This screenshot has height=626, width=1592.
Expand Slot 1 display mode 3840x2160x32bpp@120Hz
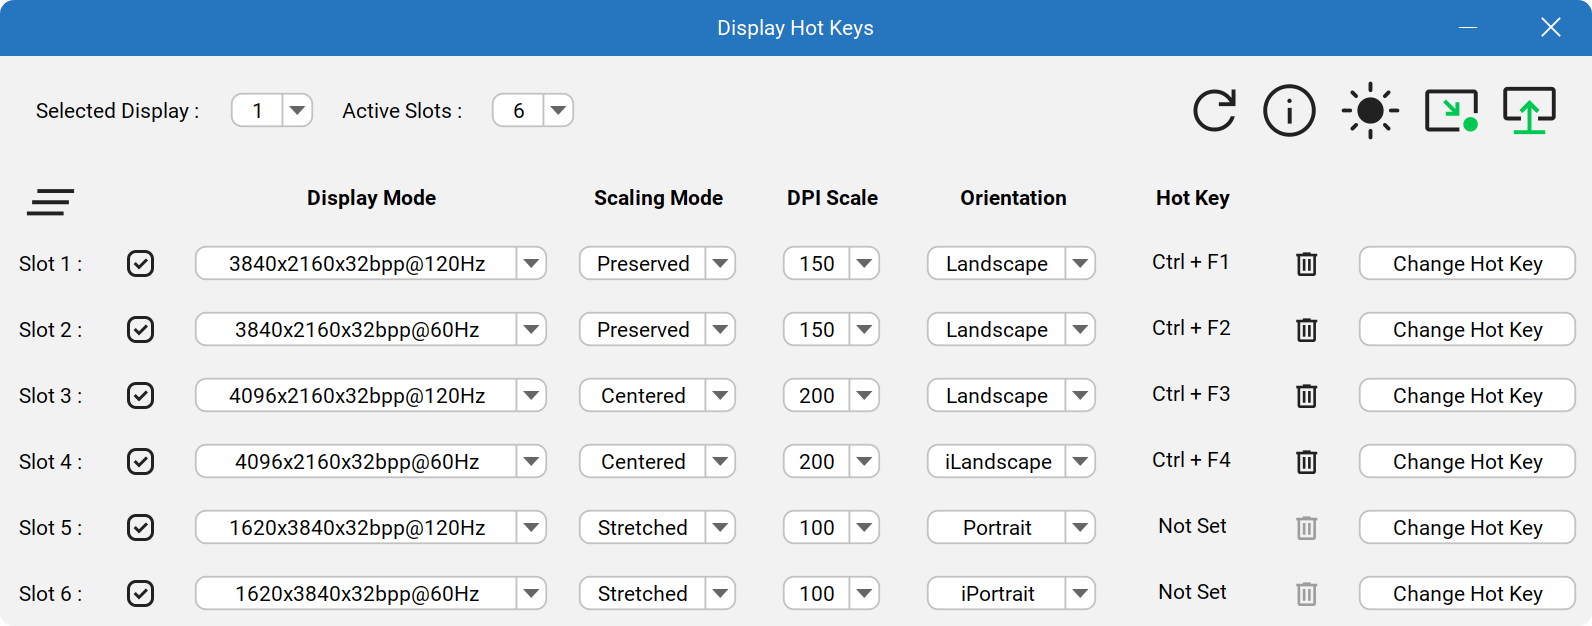point(371,264)
